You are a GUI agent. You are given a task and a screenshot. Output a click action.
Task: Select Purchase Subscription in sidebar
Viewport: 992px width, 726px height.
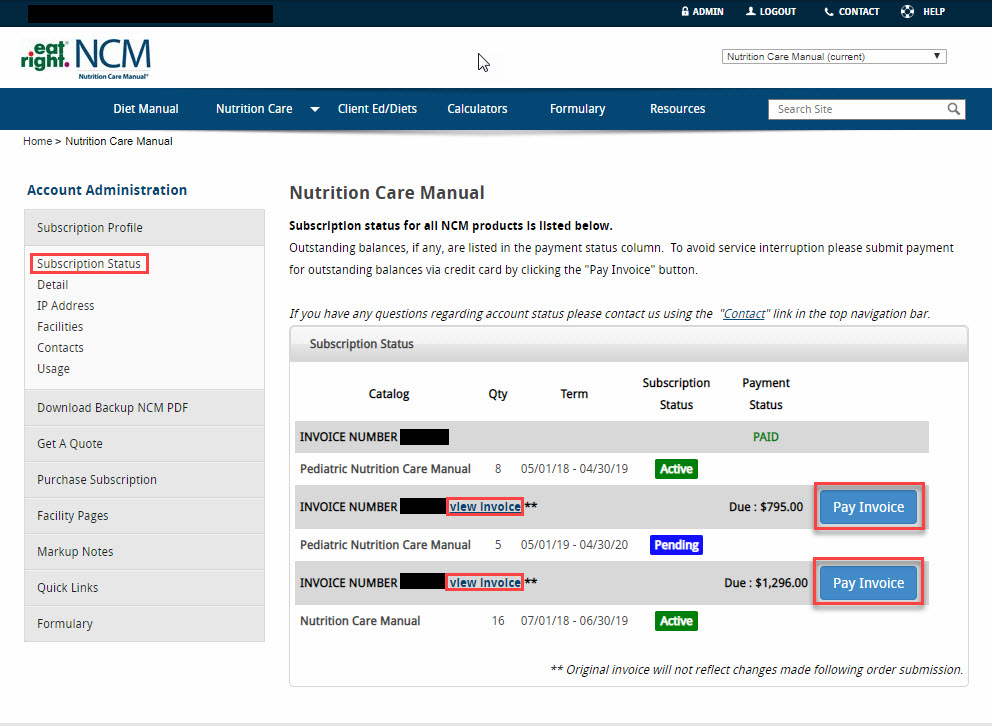click(x=144, y=480)
